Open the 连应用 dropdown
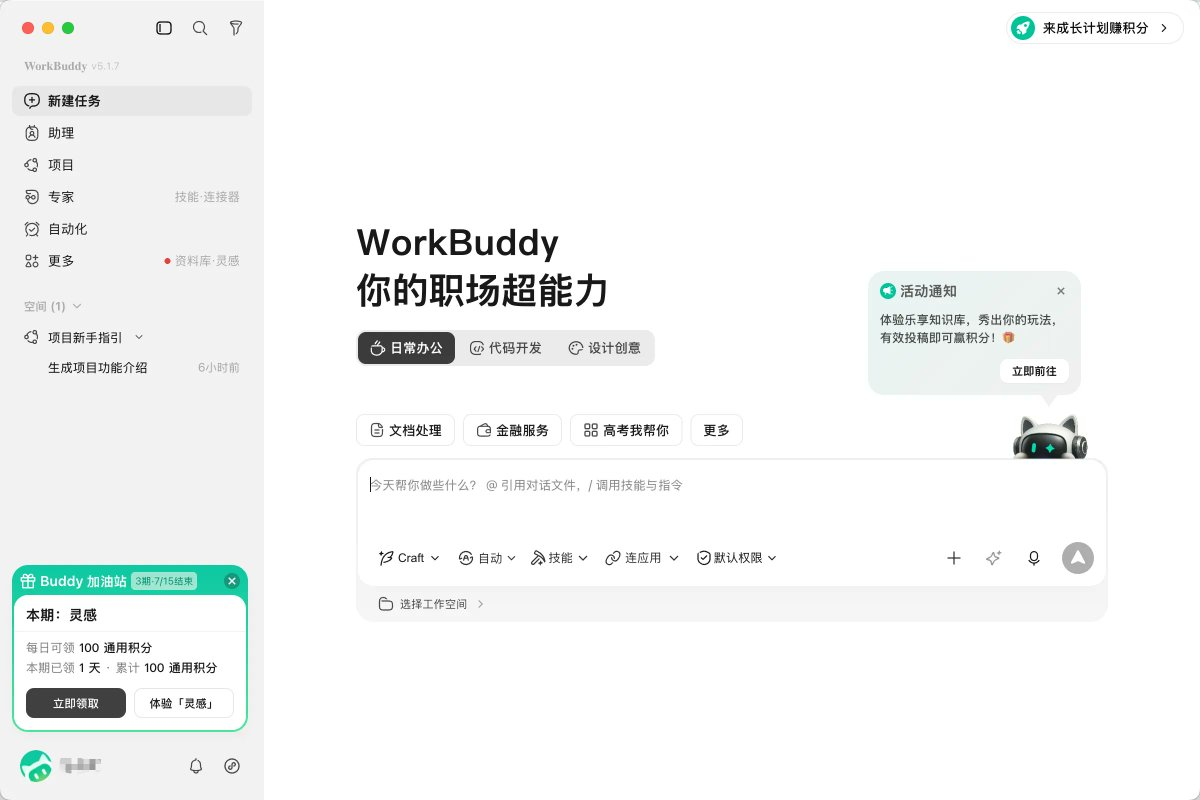 tap(642, 558)
